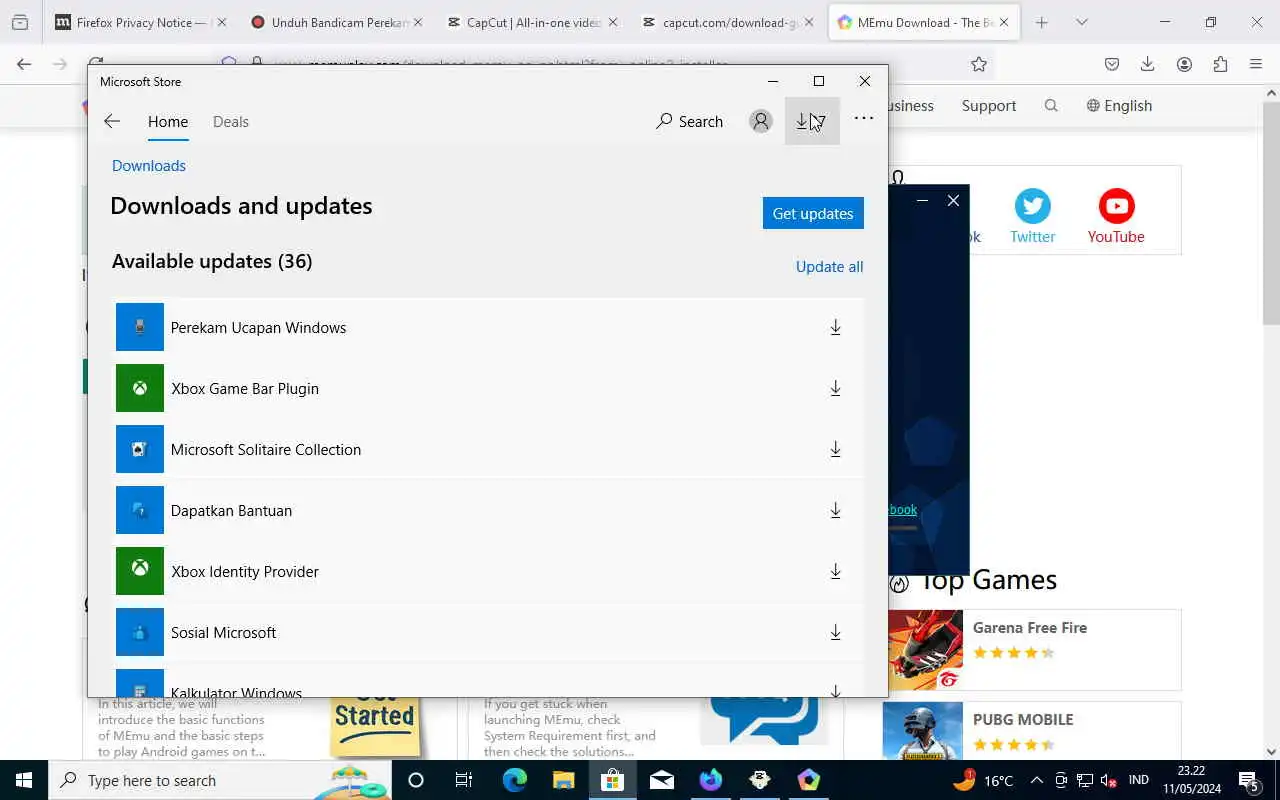Select the Xbox Game Bar Plugin row text

(x=245, y=388)
